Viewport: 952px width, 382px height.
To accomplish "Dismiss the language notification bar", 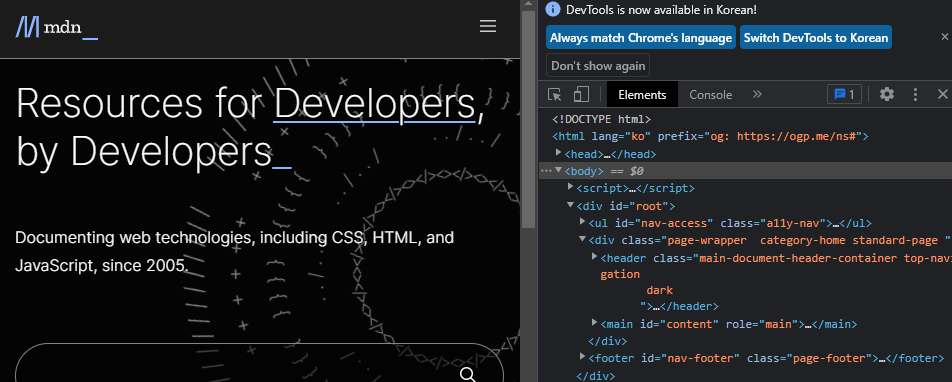I will [x=944, y=38].
